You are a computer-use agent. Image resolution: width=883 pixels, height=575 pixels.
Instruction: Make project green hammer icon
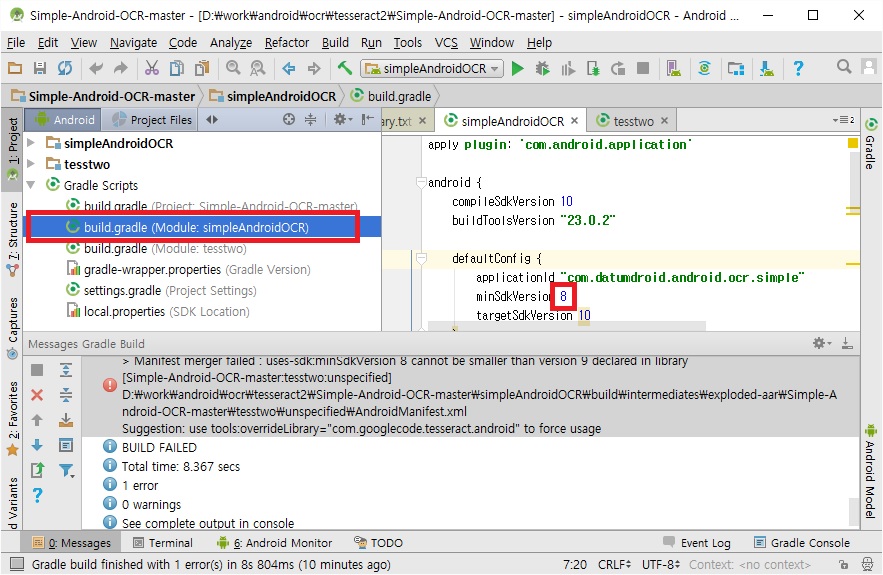[345, 68]
